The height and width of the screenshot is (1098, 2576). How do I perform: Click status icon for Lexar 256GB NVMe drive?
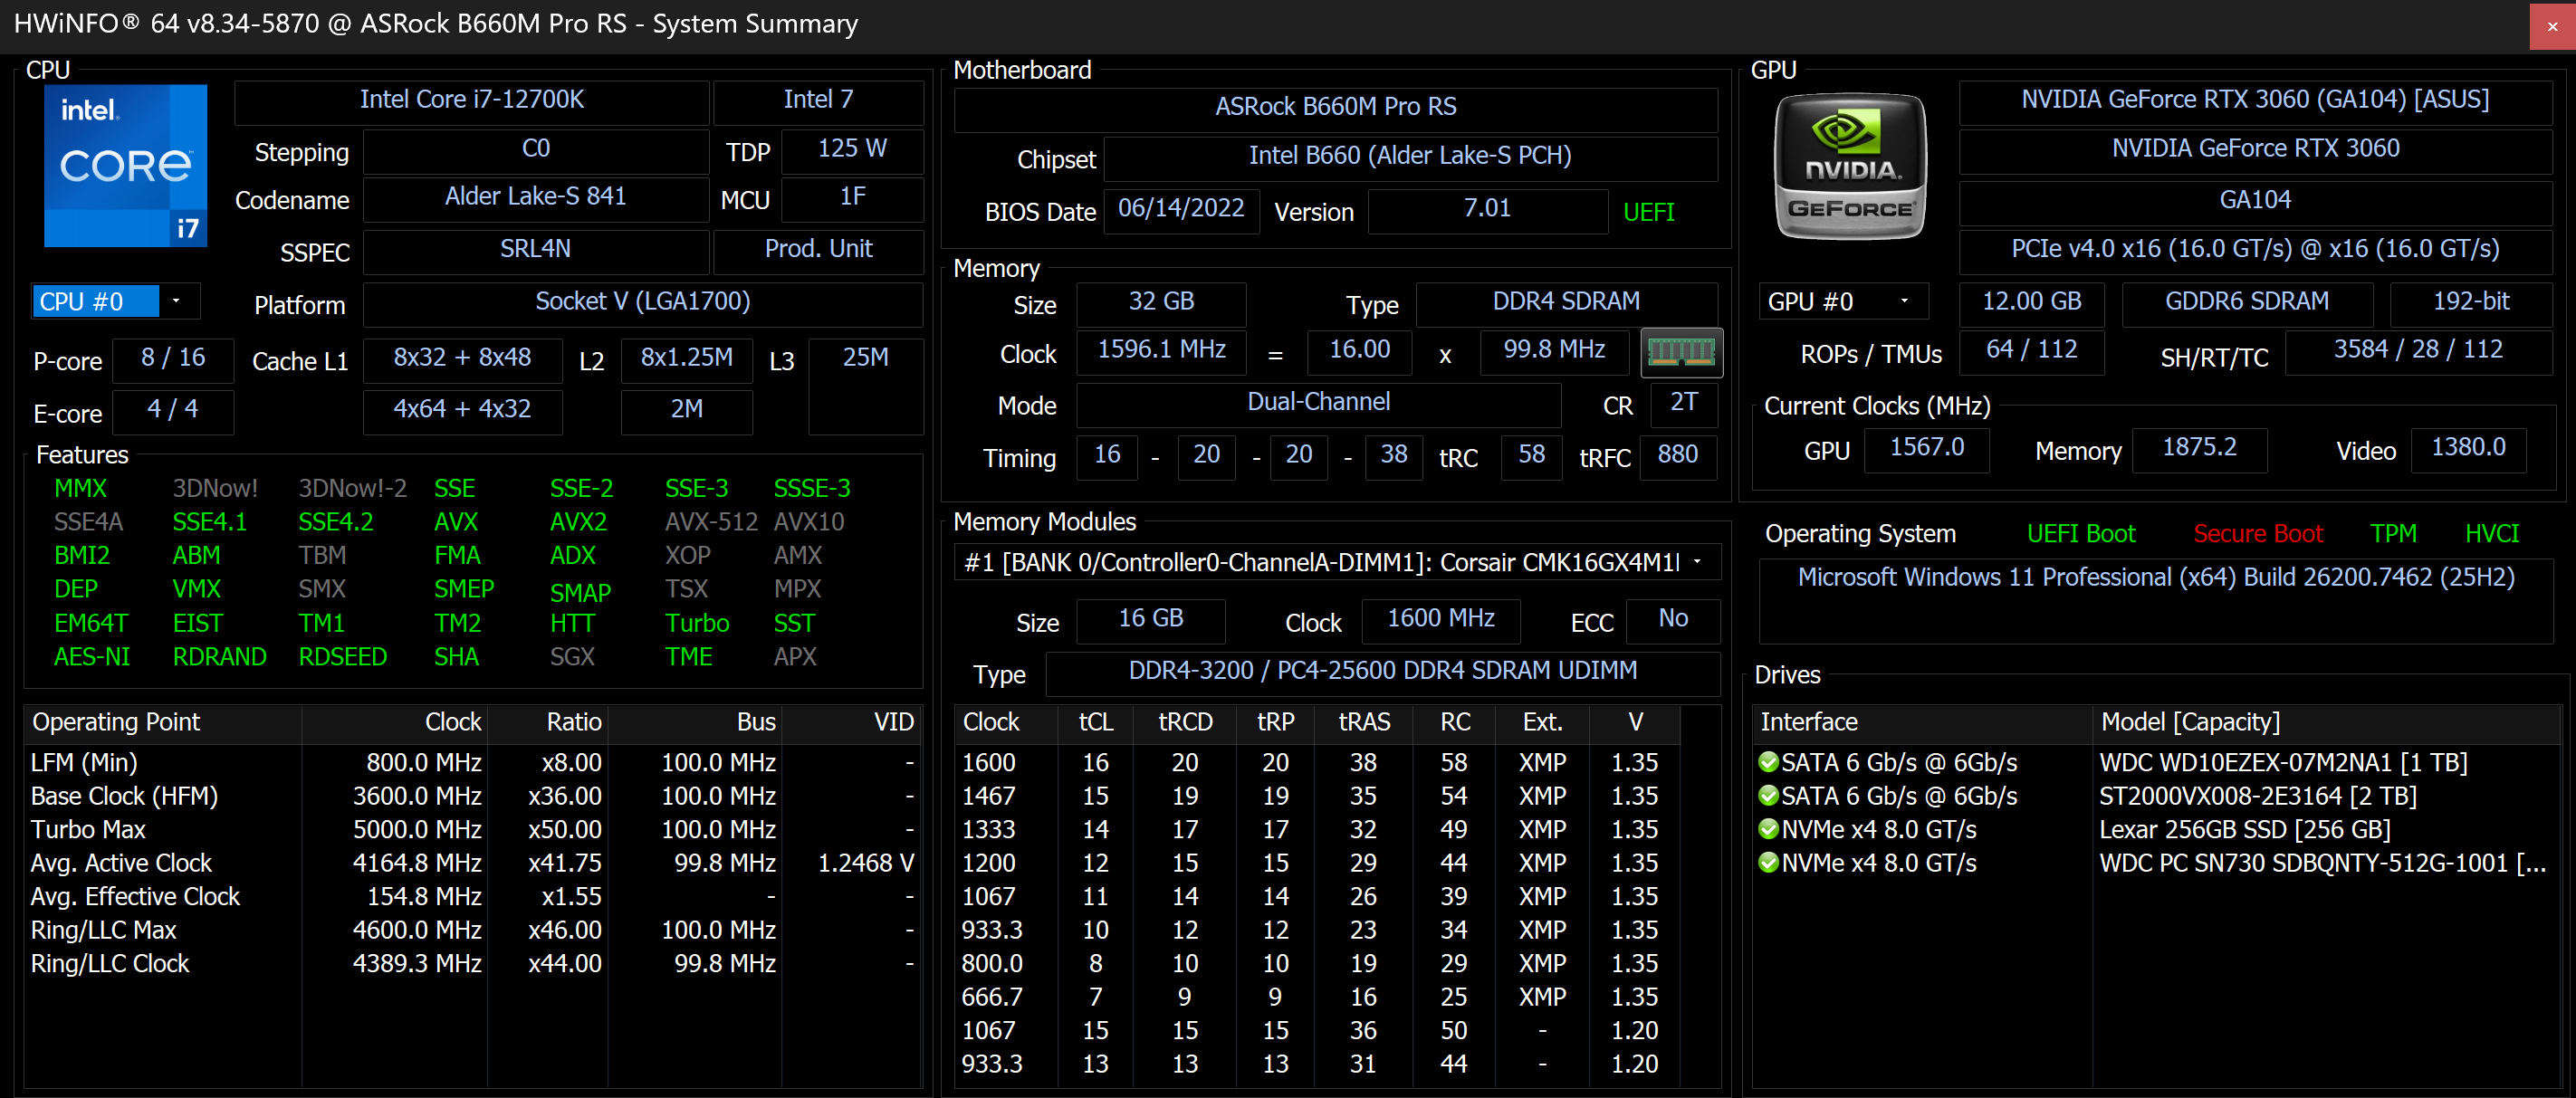tap(1768, 829)
